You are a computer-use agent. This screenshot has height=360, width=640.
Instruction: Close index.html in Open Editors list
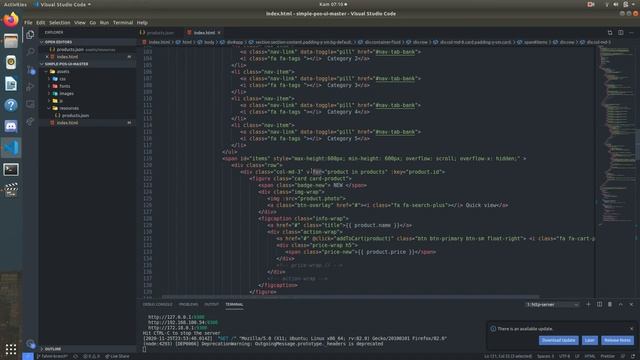coord(47,57)
